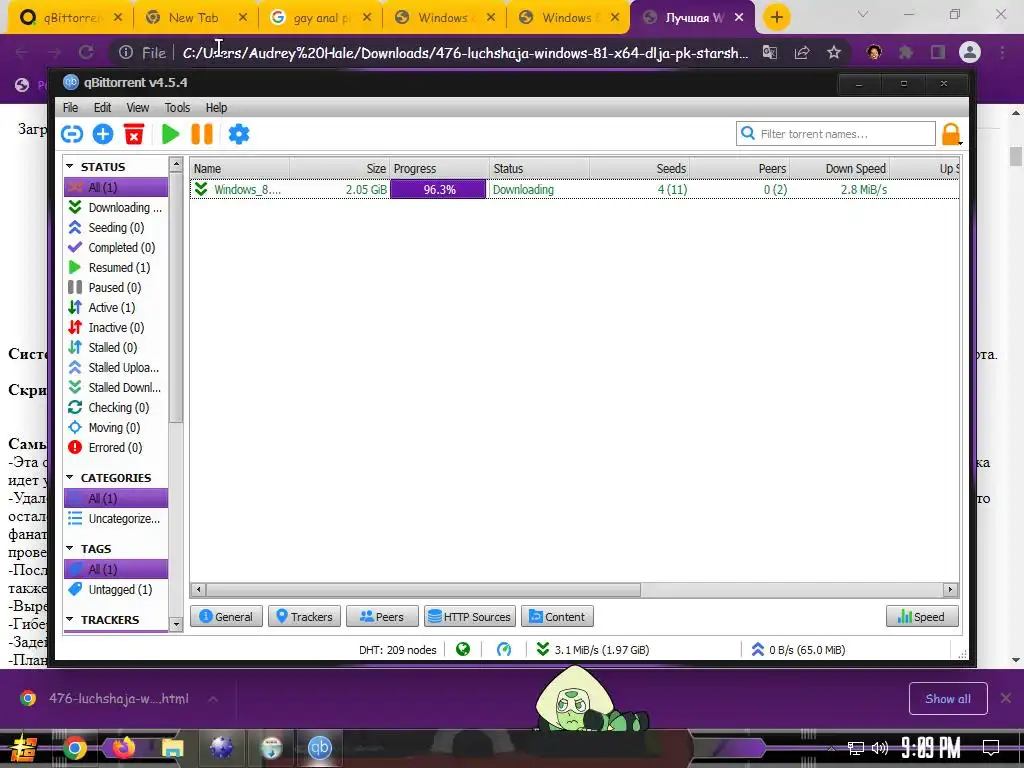Image resolution: width=1024 pixels, height=768 pixels.
Task: Click the orange Pause icon
Action: tap(202, 134)
